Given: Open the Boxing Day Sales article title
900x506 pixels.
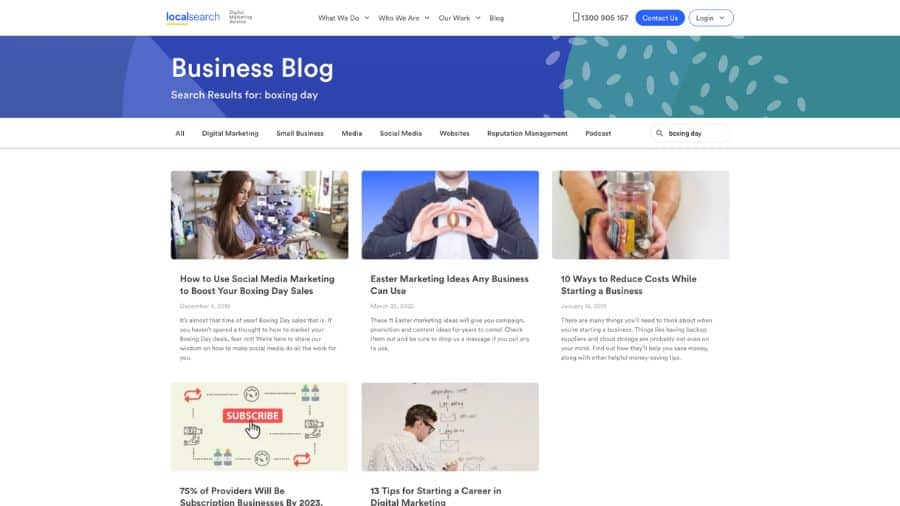Looking at the screenshot, I should (x=257, y=285).
